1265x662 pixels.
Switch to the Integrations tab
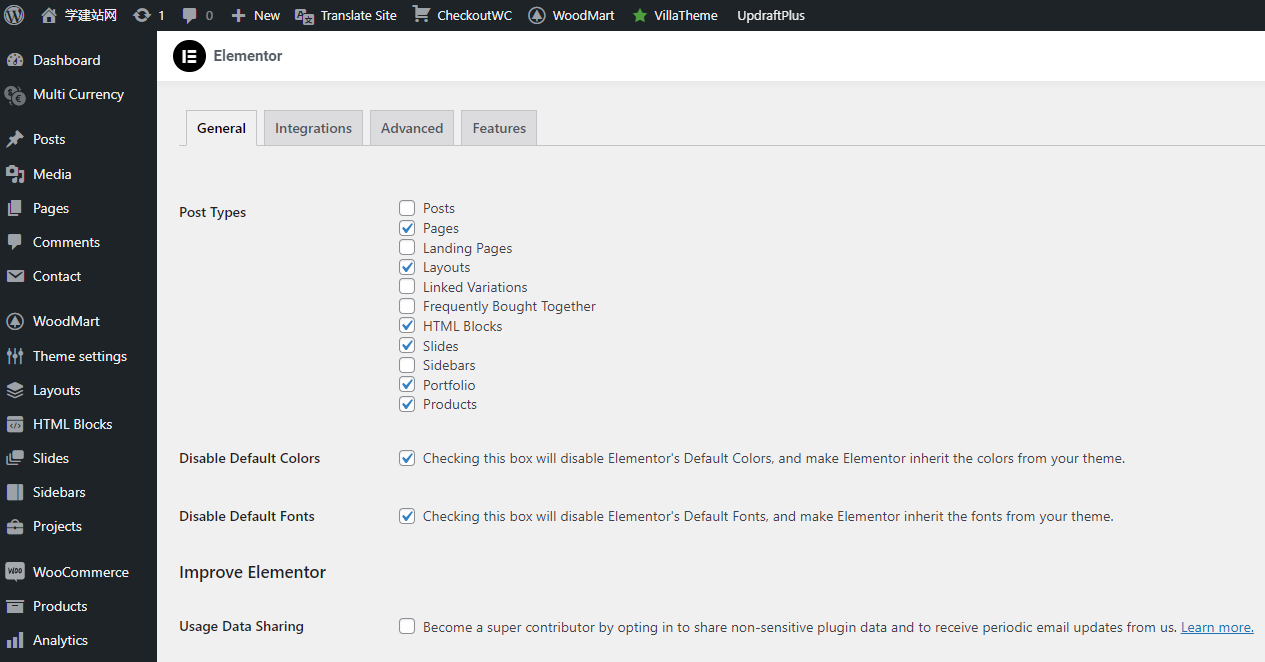point(313,128)
